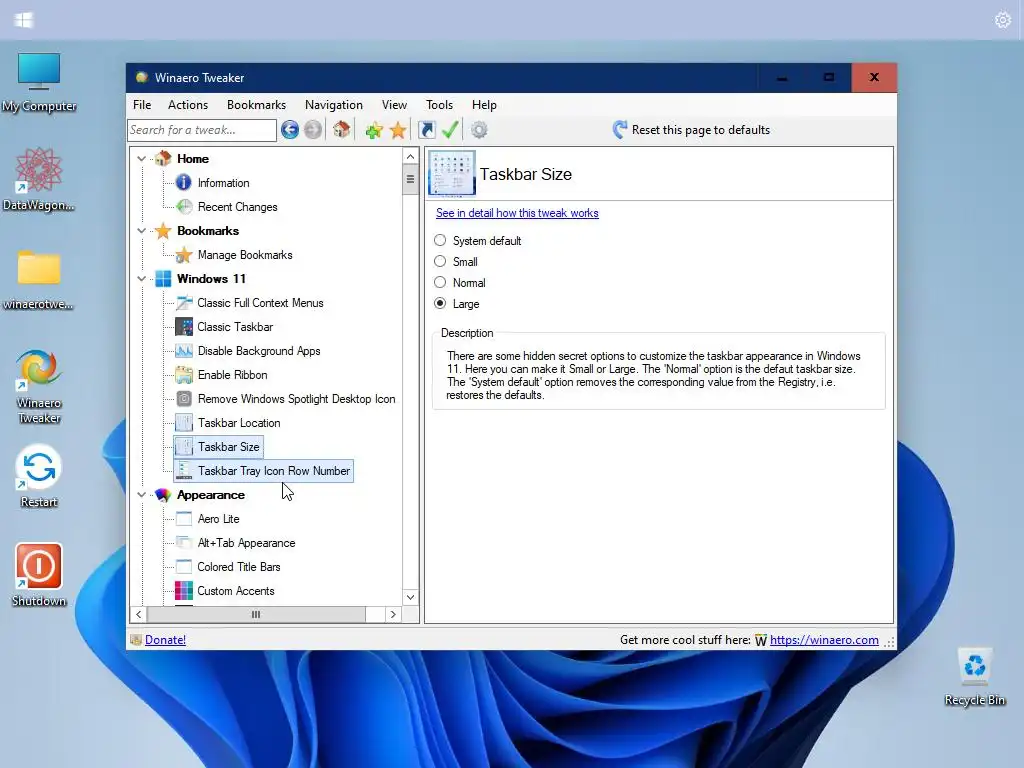This screenshot has width=1024, height=768.
Task: Open bookmarks with the yellow star toolbar icon
Action: point(398,130)
